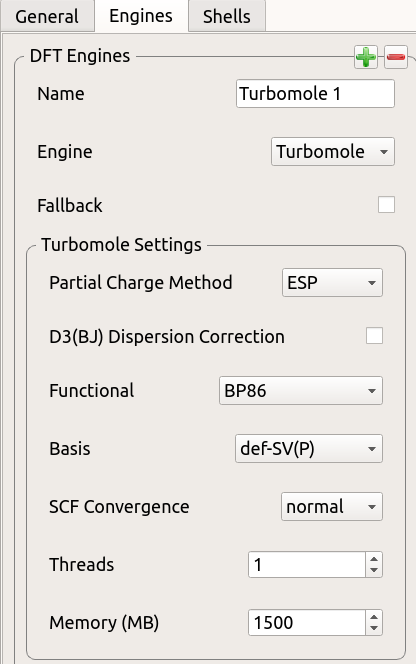Open the Basis dropdown showing def-SV(P)
This screenshot has height=664, width=416.
click(309, 448)
